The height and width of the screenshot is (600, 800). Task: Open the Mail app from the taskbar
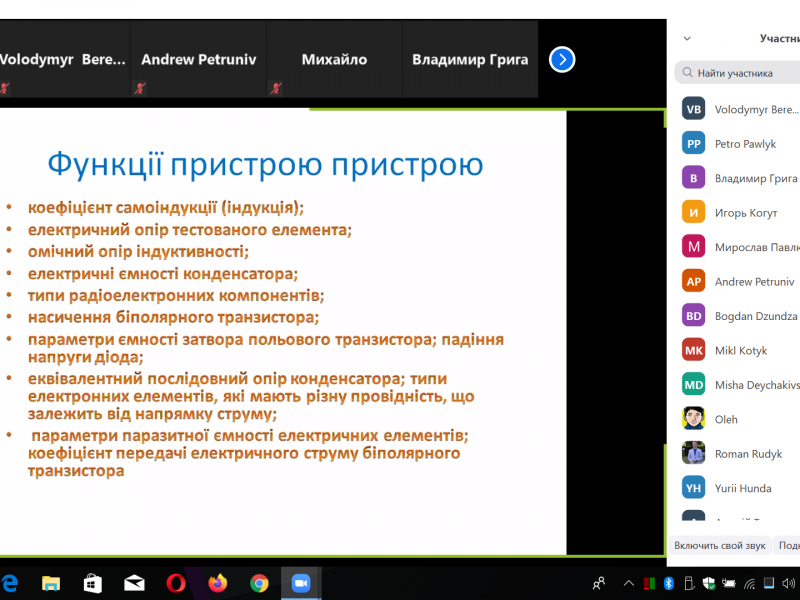pos(134,583)
